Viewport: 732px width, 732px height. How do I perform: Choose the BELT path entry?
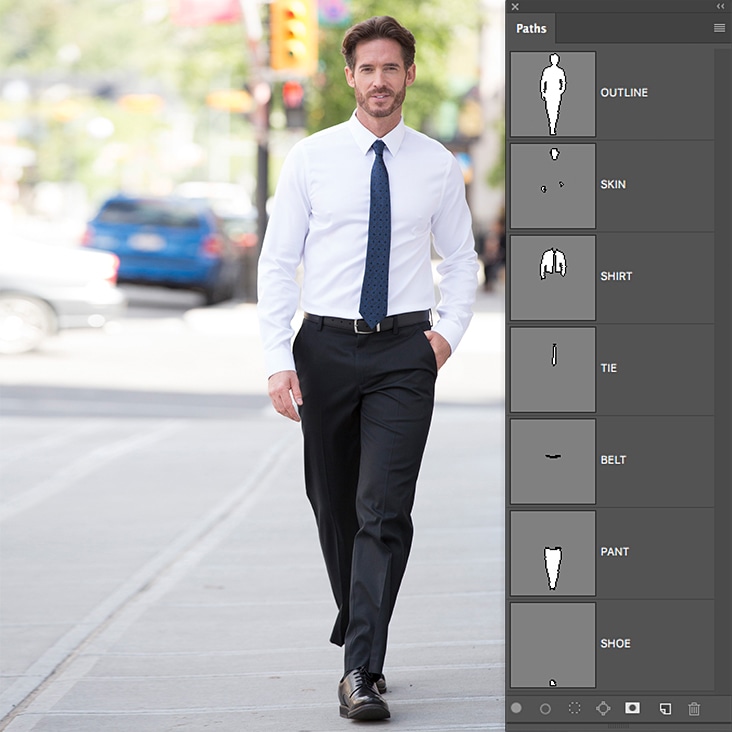point(612,460)
